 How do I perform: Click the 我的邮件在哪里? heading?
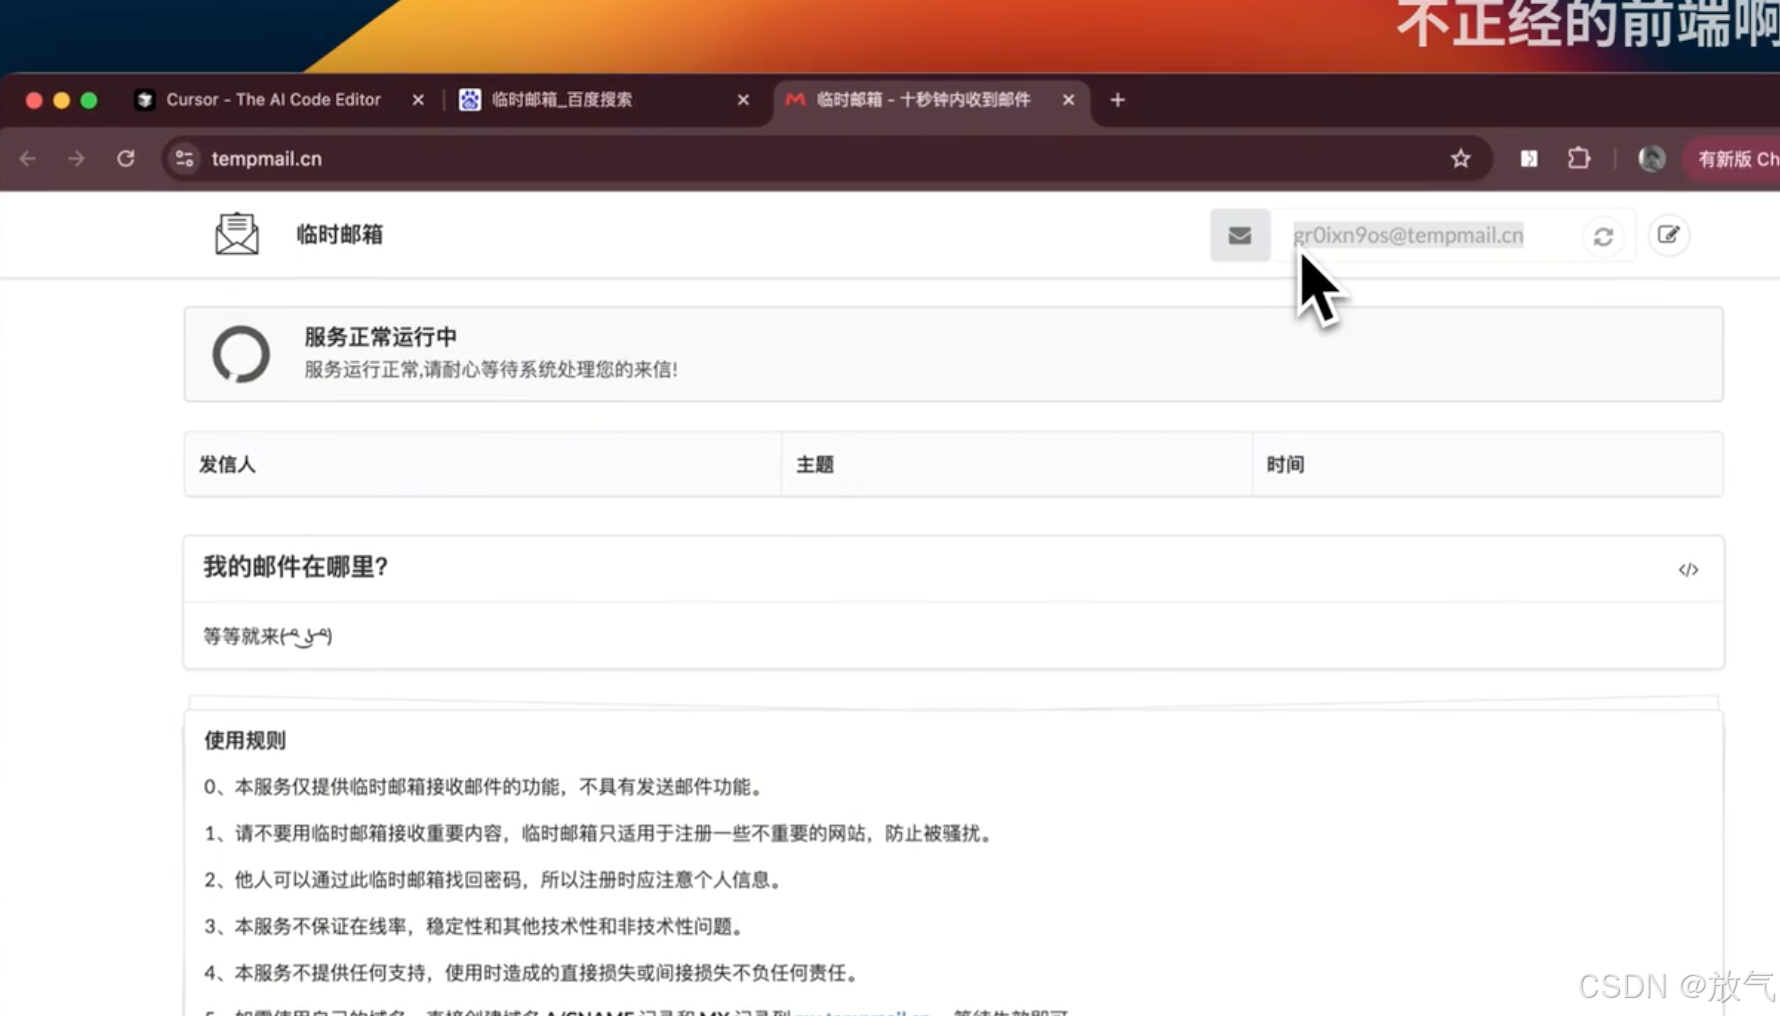point(296,567)
